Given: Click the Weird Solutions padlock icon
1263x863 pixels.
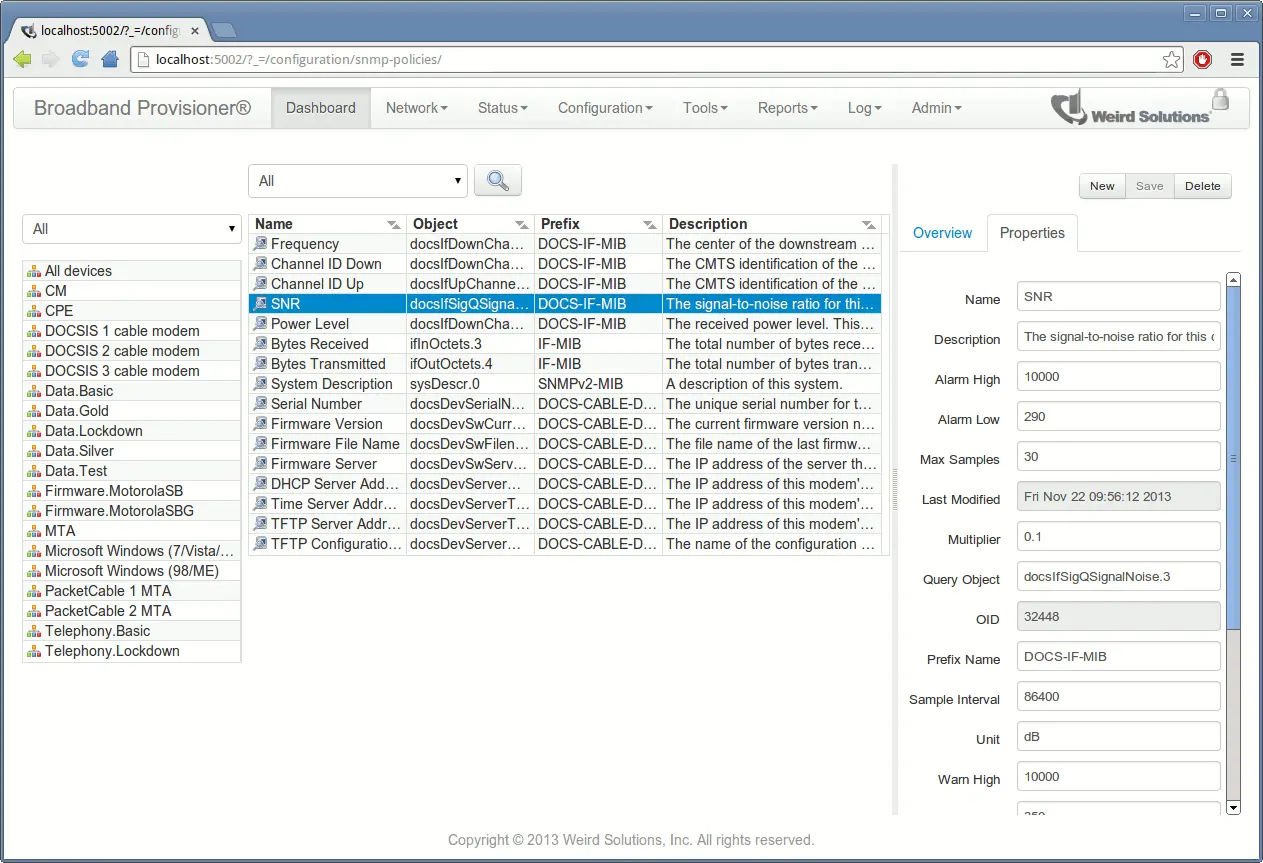Looking at the screenshot, I should coord(1219,100).
